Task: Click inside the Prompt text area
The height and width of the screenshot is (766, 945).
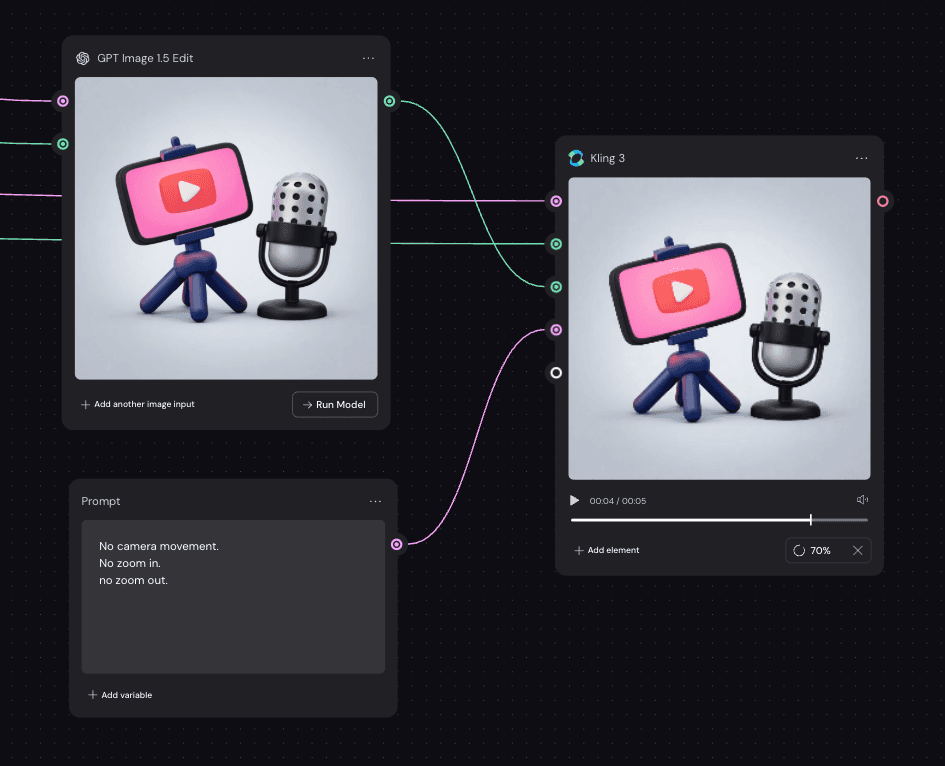Action: click(233, 597)
